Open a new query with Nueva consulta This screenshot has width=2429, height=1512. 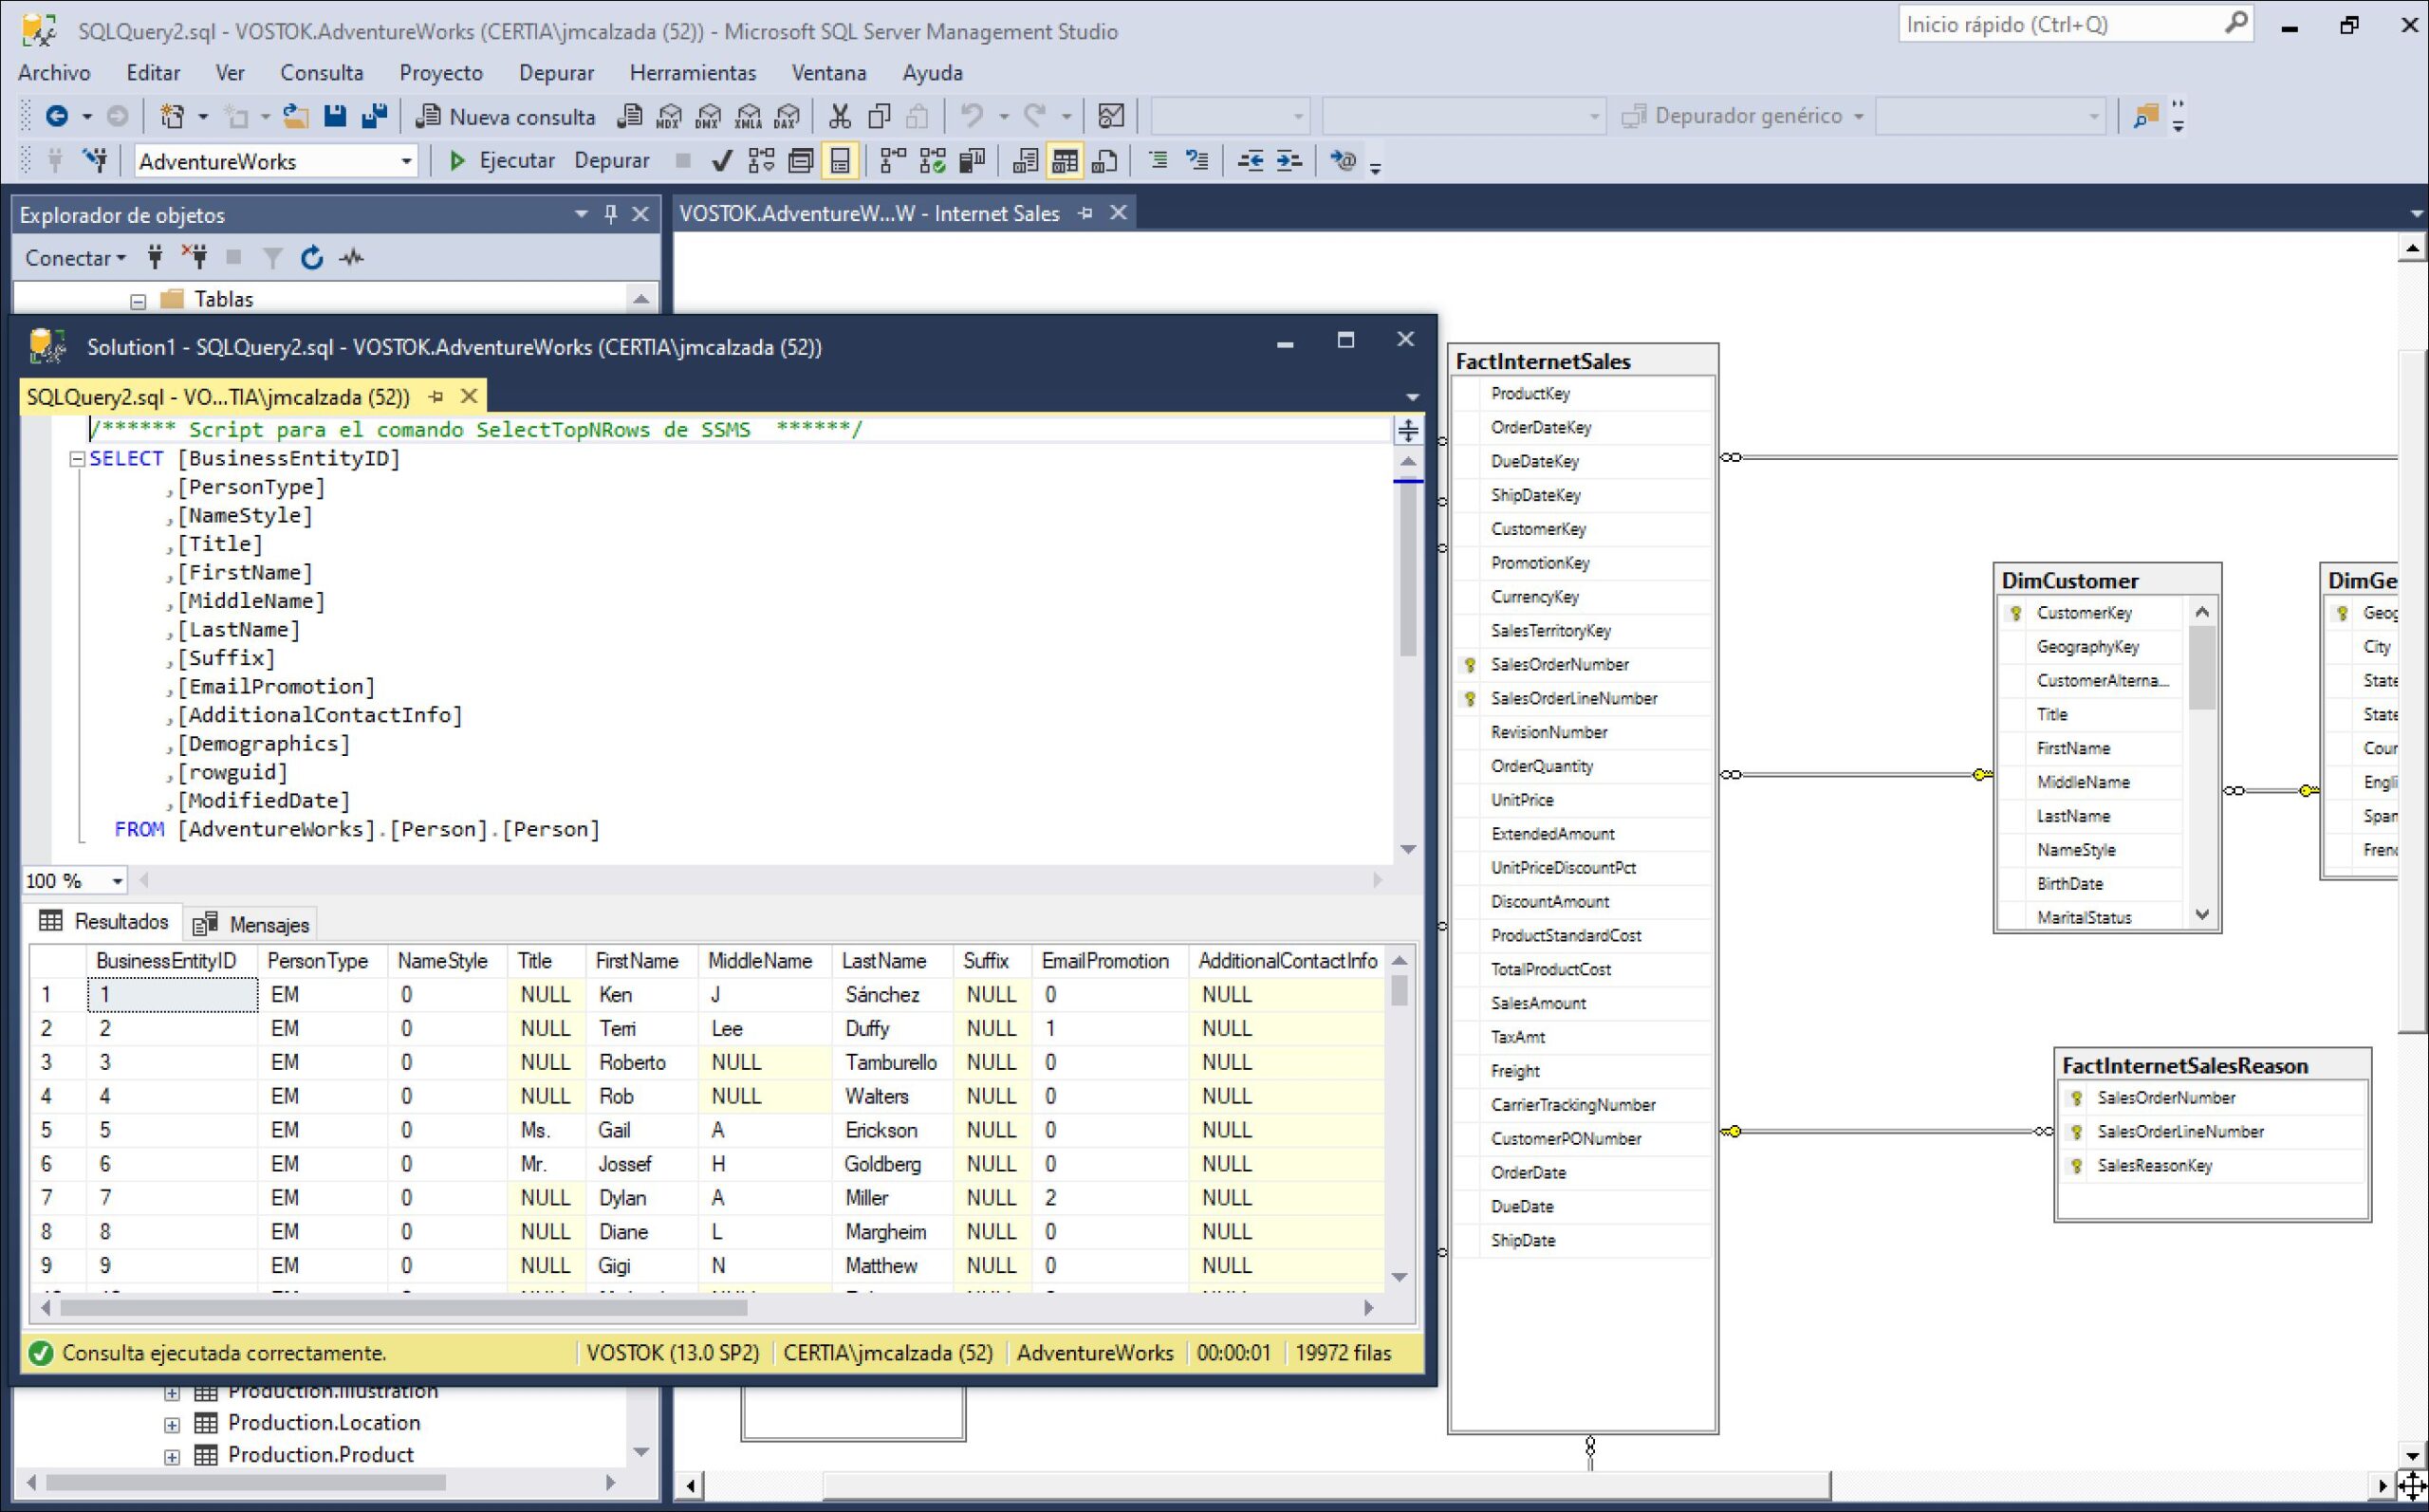coord(505,116)
